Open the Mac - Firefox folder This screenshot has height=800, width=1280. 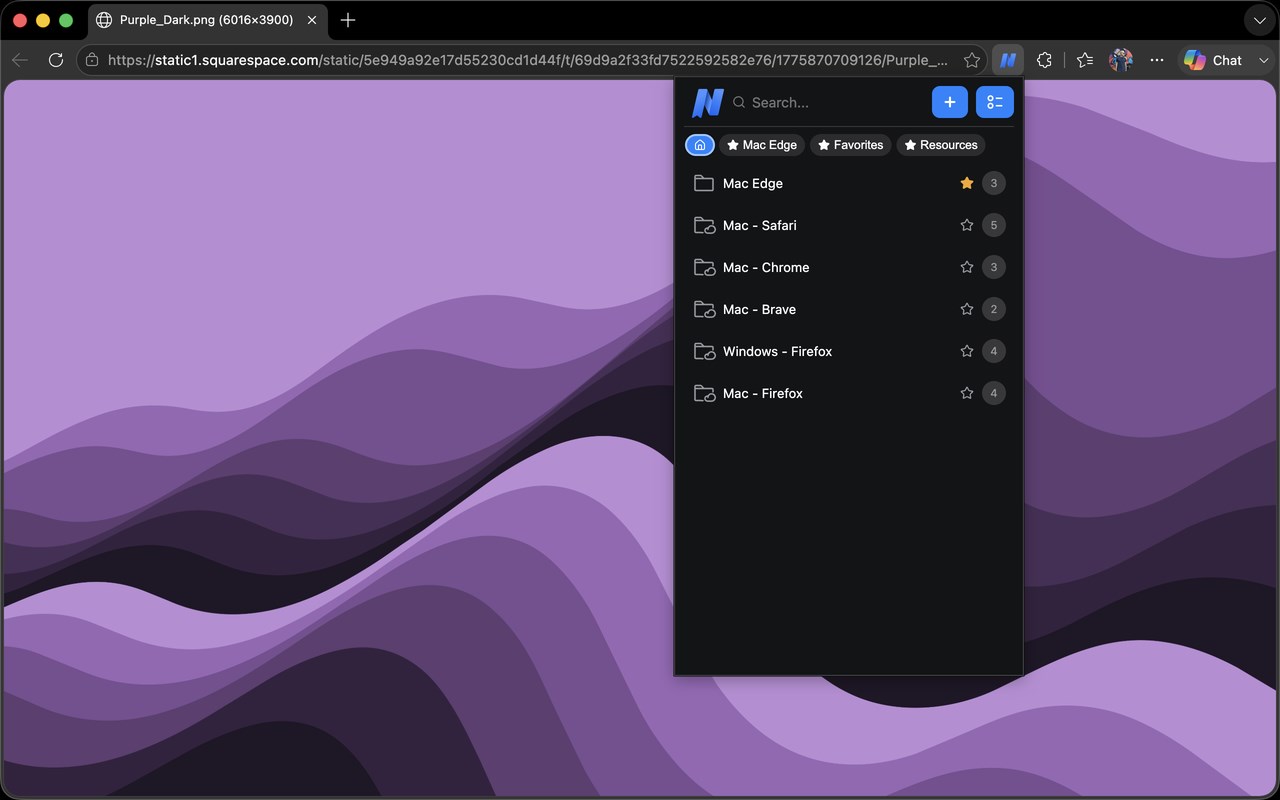848,393
